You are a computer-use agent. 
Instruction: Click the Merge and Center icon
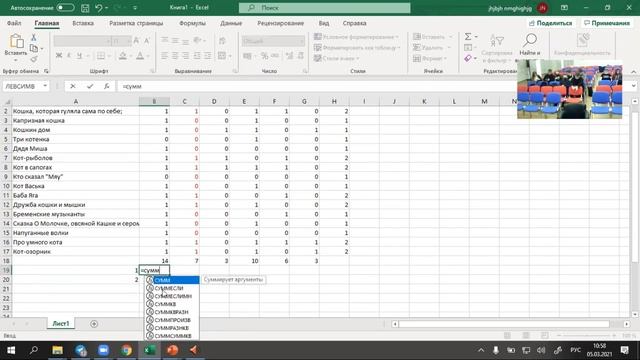point(222,56)
